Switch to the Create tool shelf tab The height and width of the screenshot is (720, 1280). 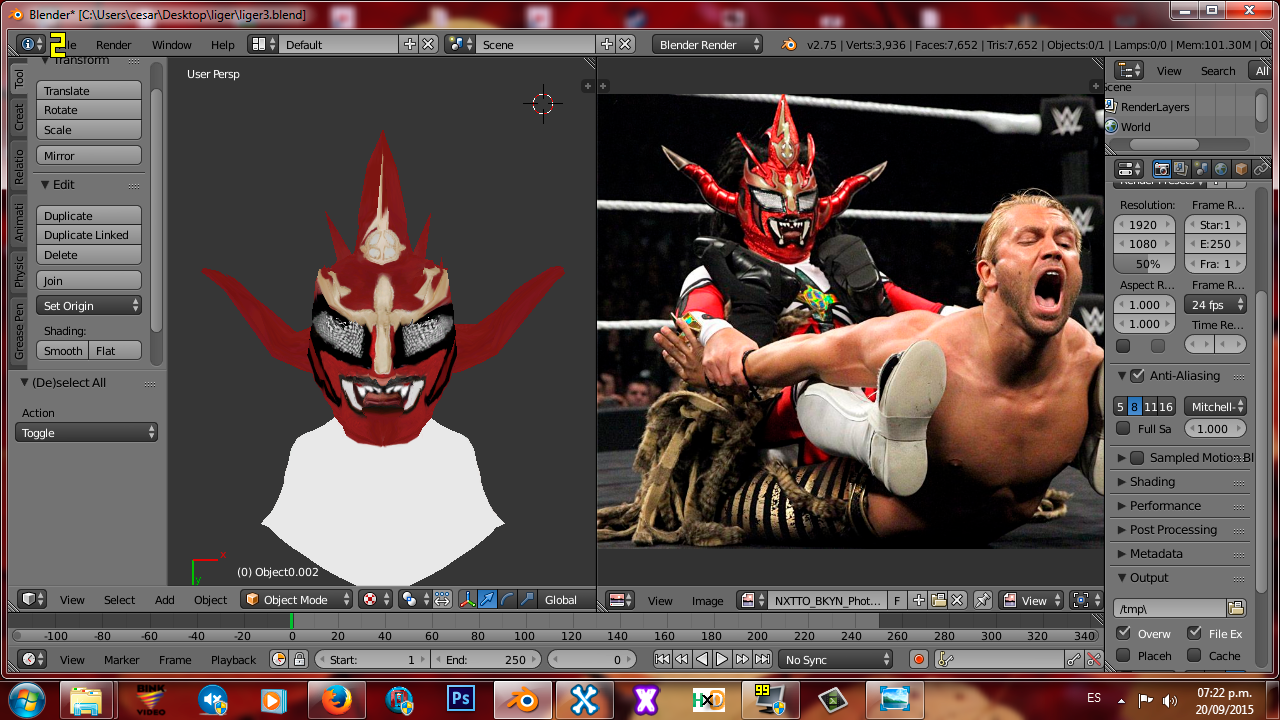[19, 117]
